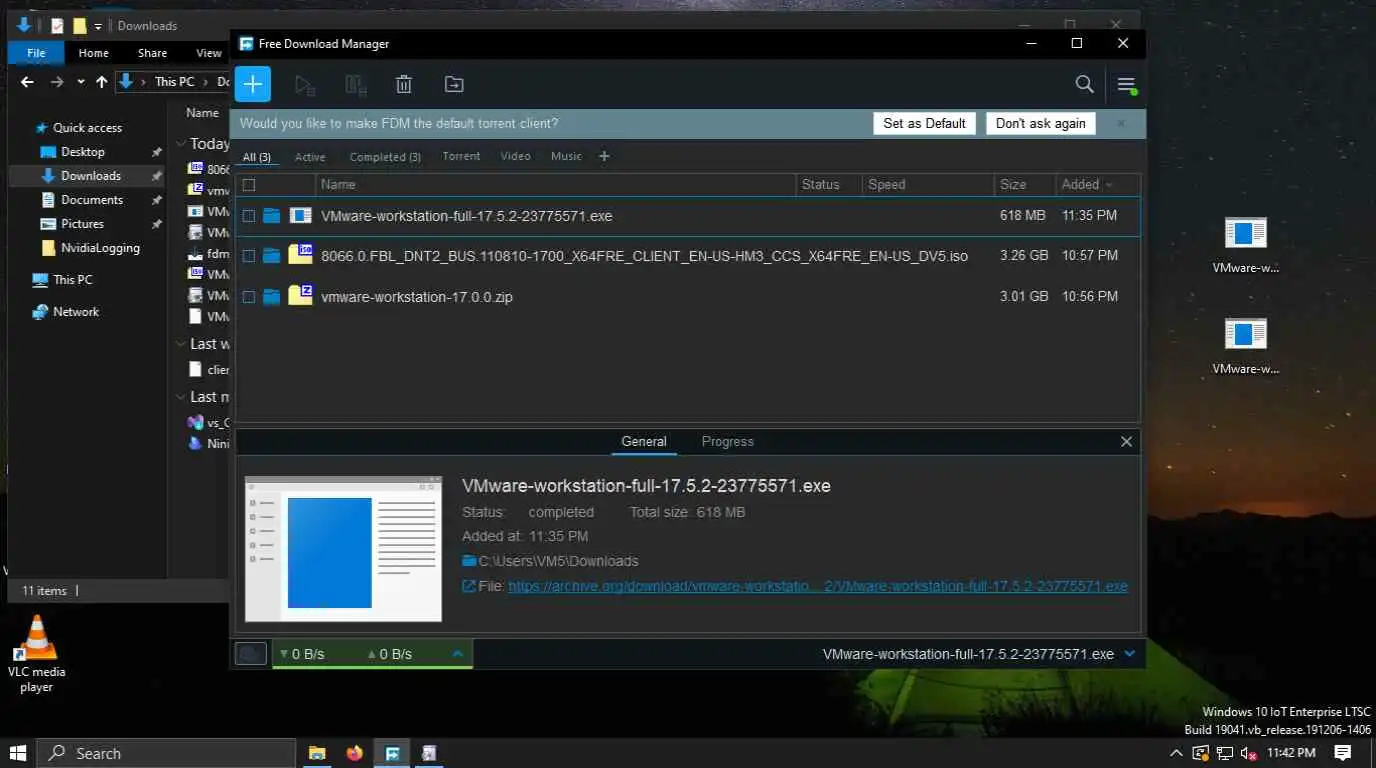Viewport: 1376px width, 768px height.
Task: Check the 8066.0.FBL_DNT2 iso row checkbox
Action: click(x=249, y=256)
